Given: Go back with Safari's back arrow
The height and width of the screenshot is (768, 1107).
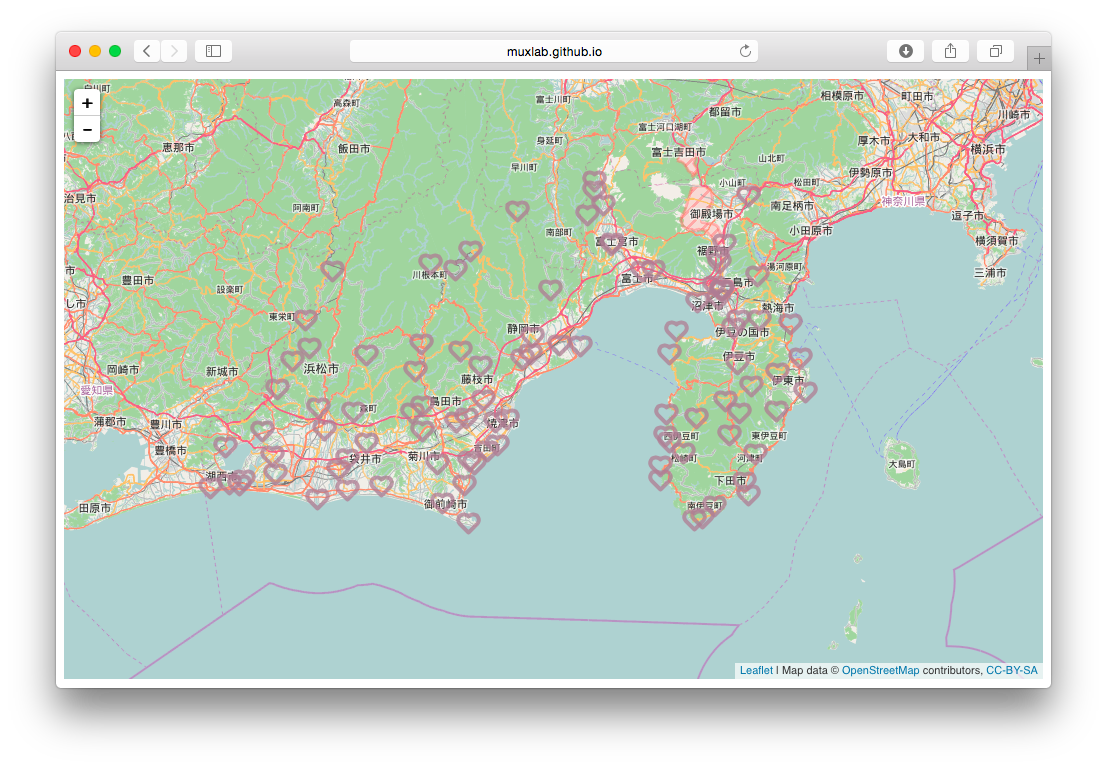Looking at the screenshot, I should pyautogui.click(x=147, y=51).
